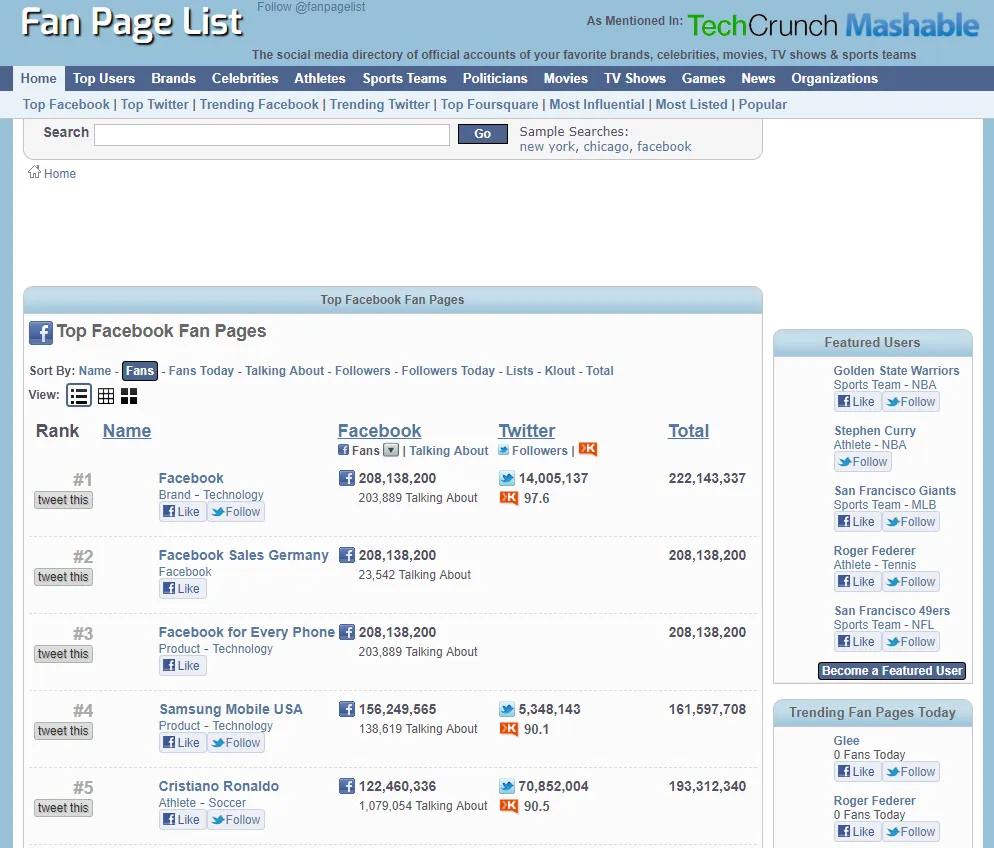Image resolution: width=994 pixels, height=848 pixels.
Task: Switch to the large tiles view icon
Action: 129,396
